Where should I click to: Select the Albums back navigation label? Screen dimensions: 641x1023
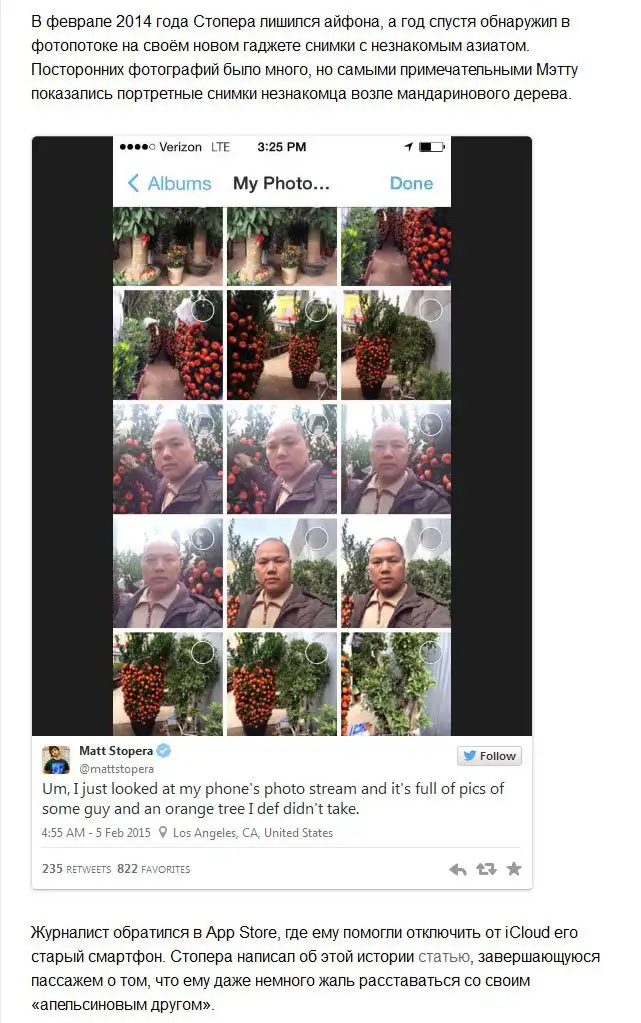180,183
